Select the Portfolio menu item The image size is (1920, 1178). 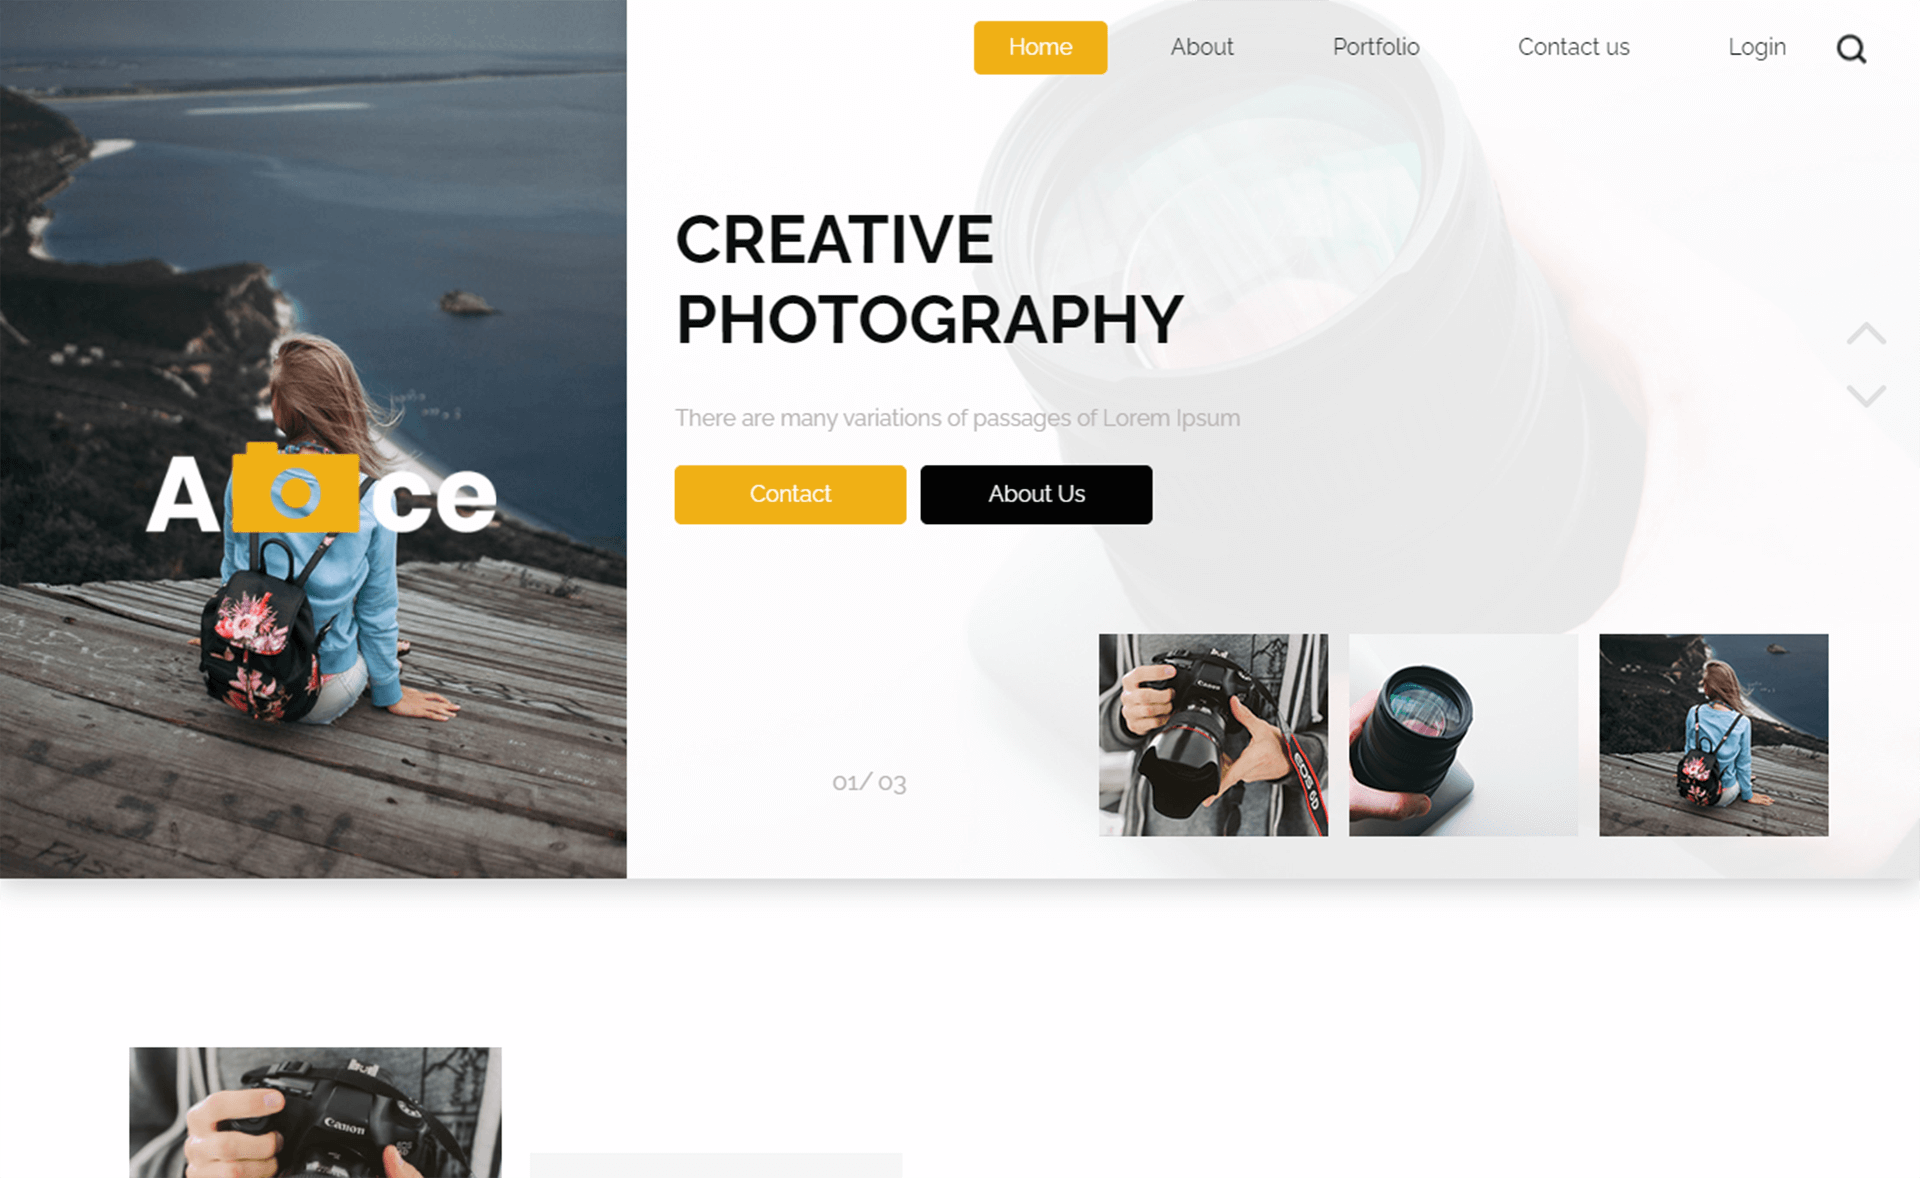(1374, 45)
